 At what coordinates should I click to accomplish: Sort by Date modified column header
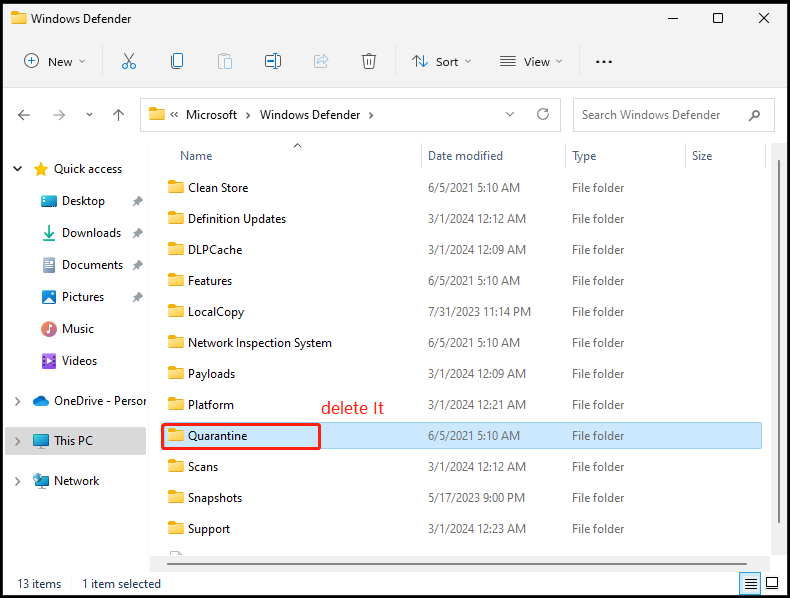(465, 156)
